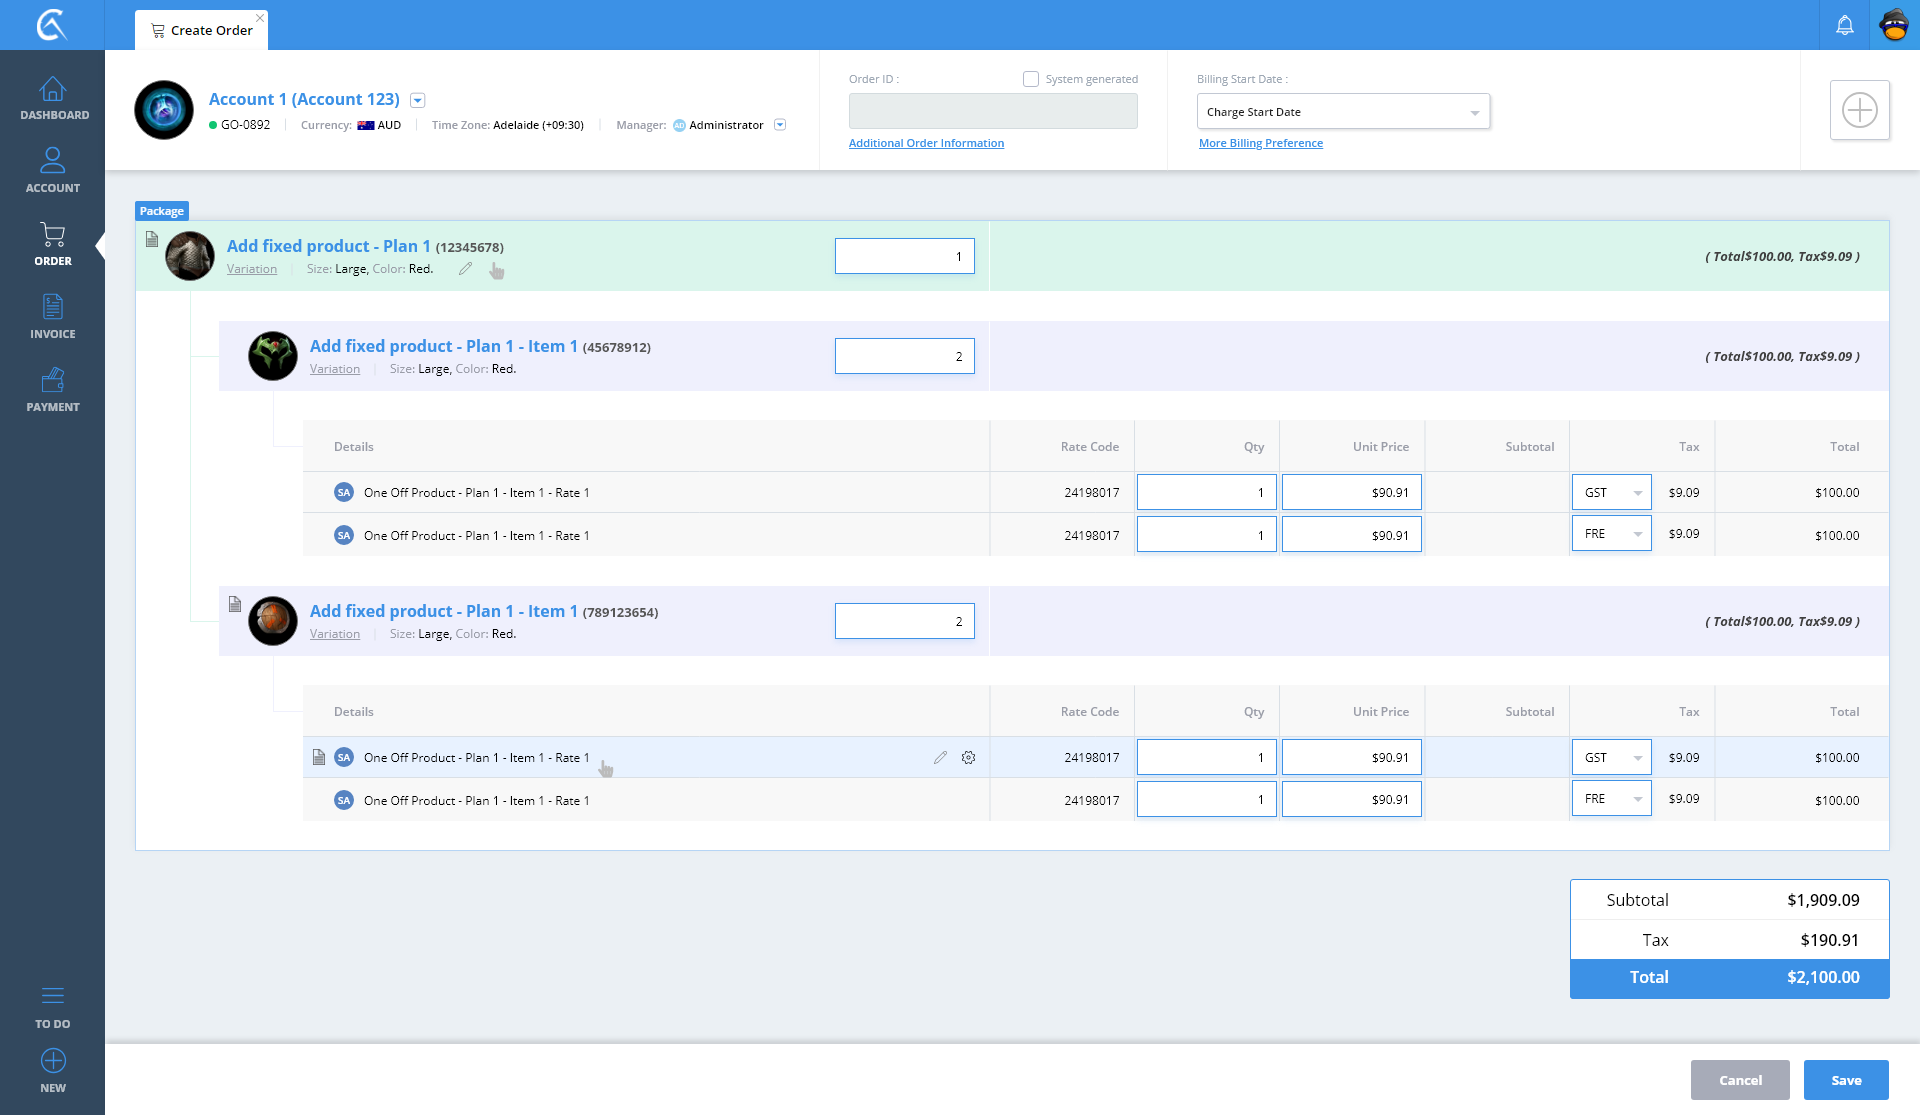Click the Package tab label

(x=161, y=211)
